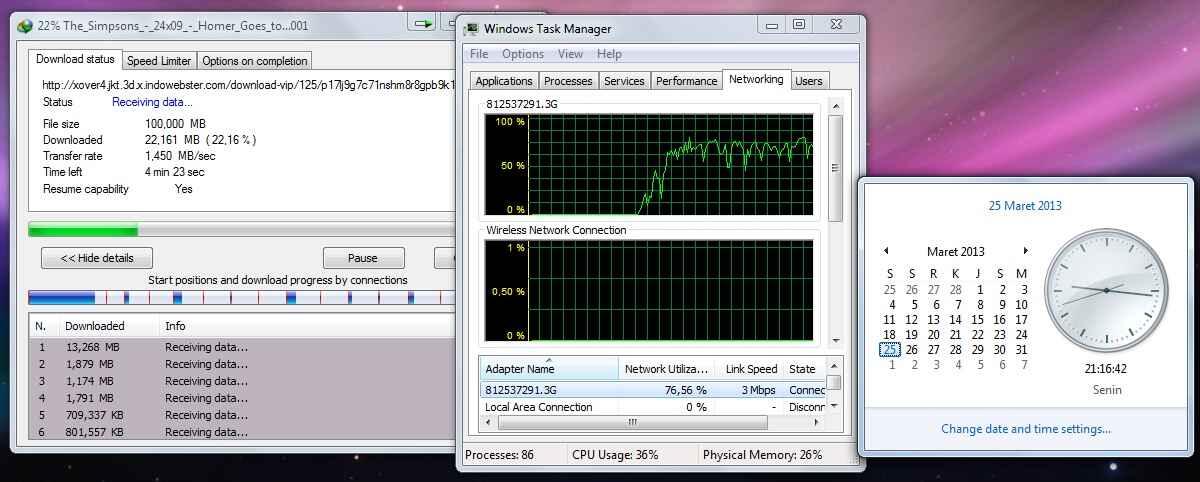
Task: Click the analog clock face
Action: click(1105, 290)
